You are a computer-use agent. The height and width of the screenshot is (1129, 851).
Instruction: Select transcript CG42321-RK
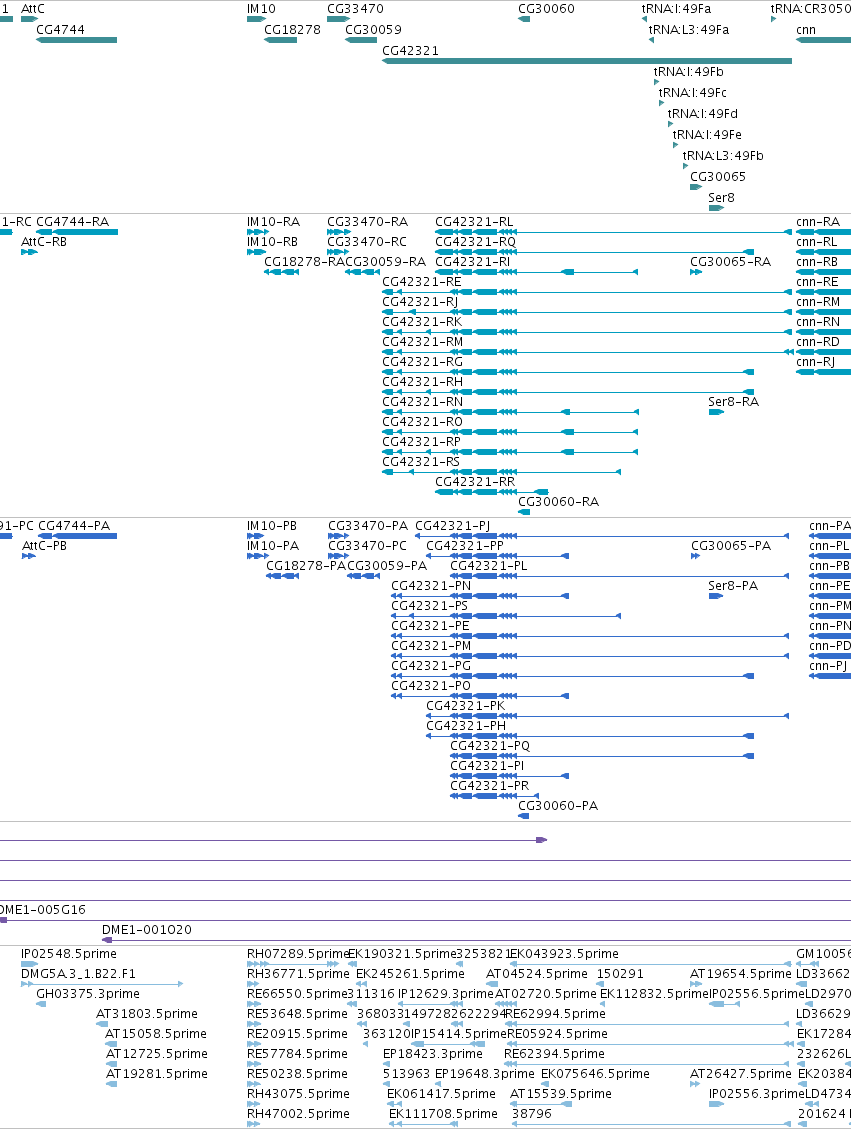[587, 332]
